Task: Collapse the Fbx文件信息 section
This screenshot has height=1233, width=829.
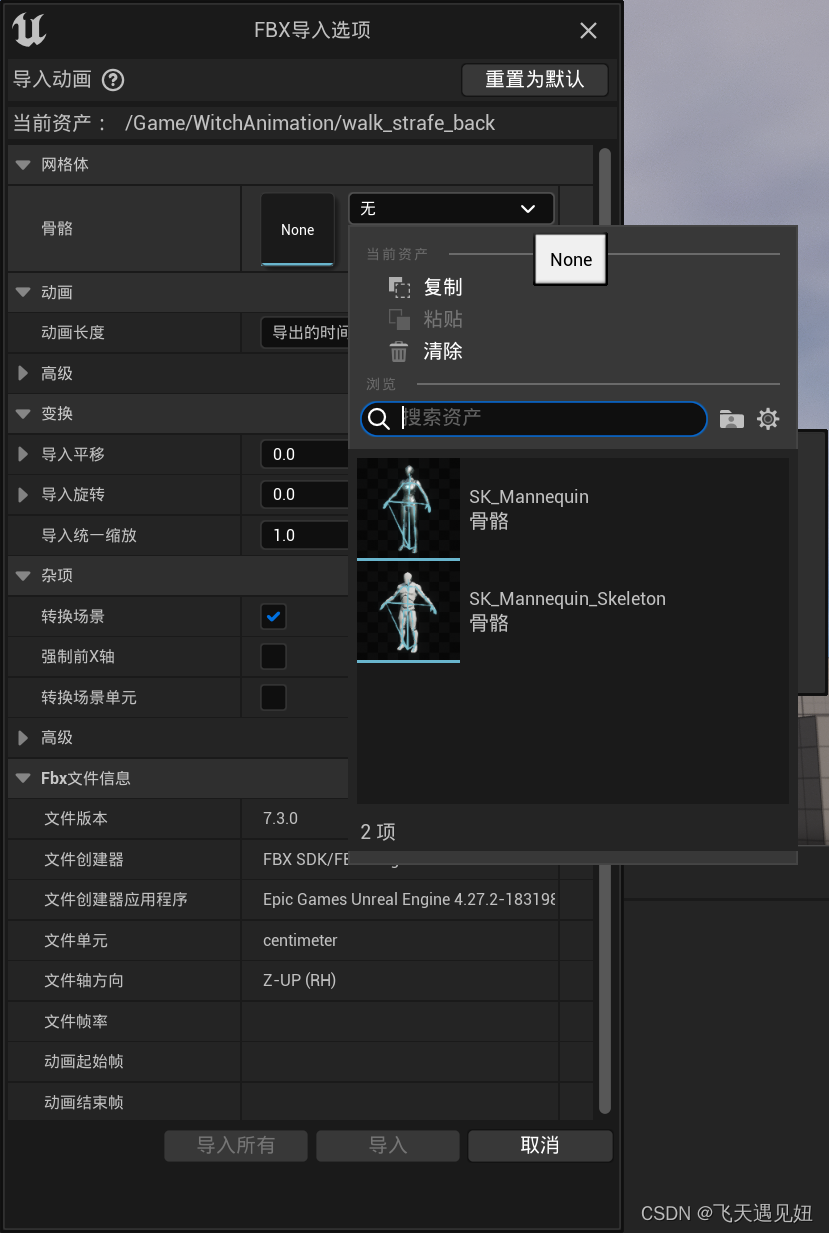Action: [x=23, y=778]
